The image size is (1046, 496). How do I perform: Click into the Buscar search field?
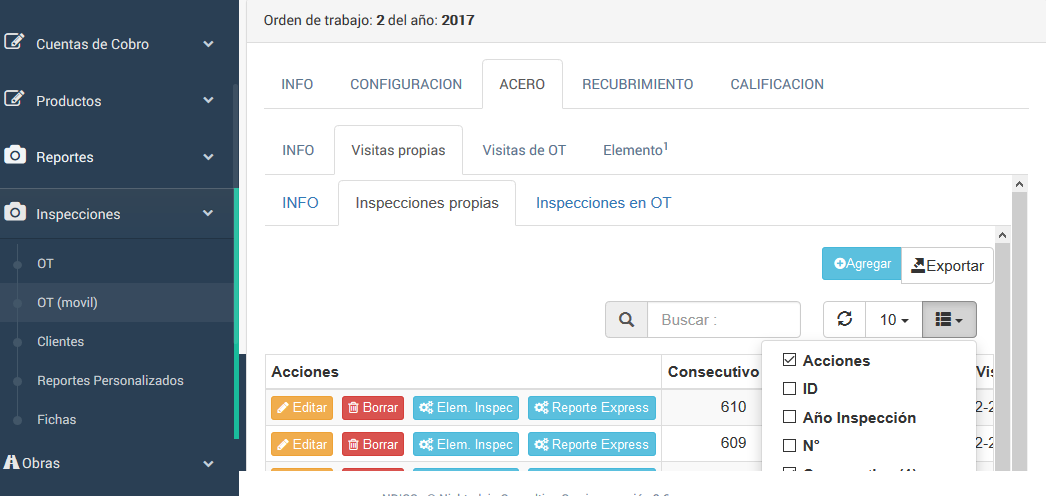click(723, 320)
